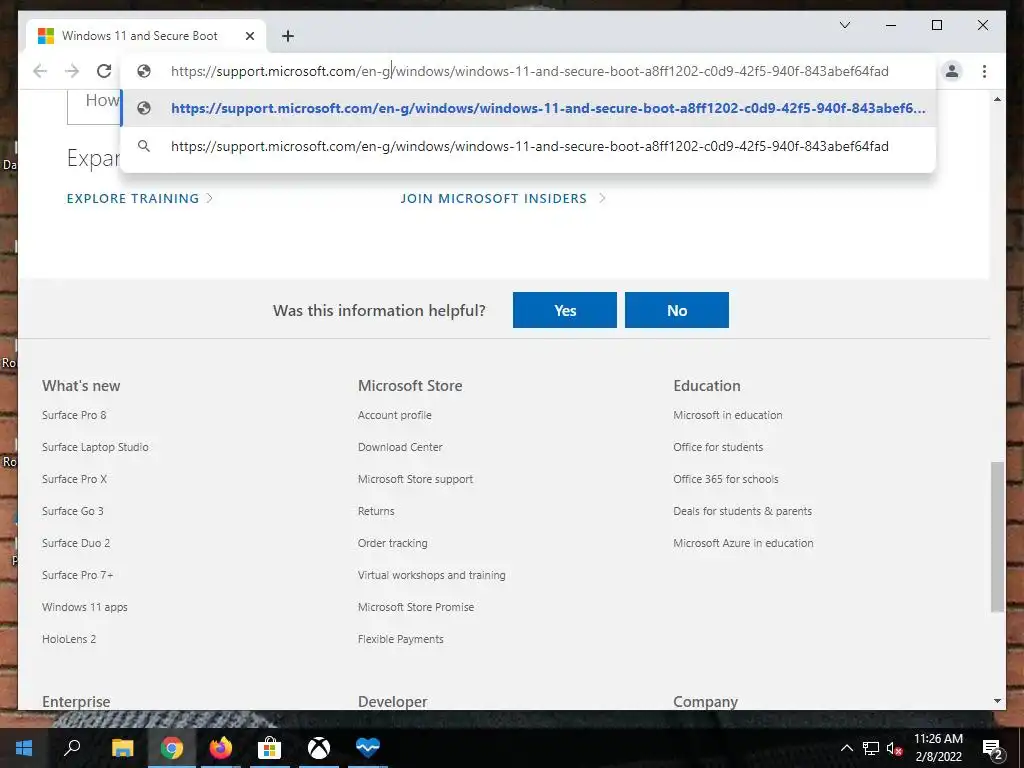Answer No to Was this information helpful
This screenshot has height=768, width=1024.
[677, 310]
